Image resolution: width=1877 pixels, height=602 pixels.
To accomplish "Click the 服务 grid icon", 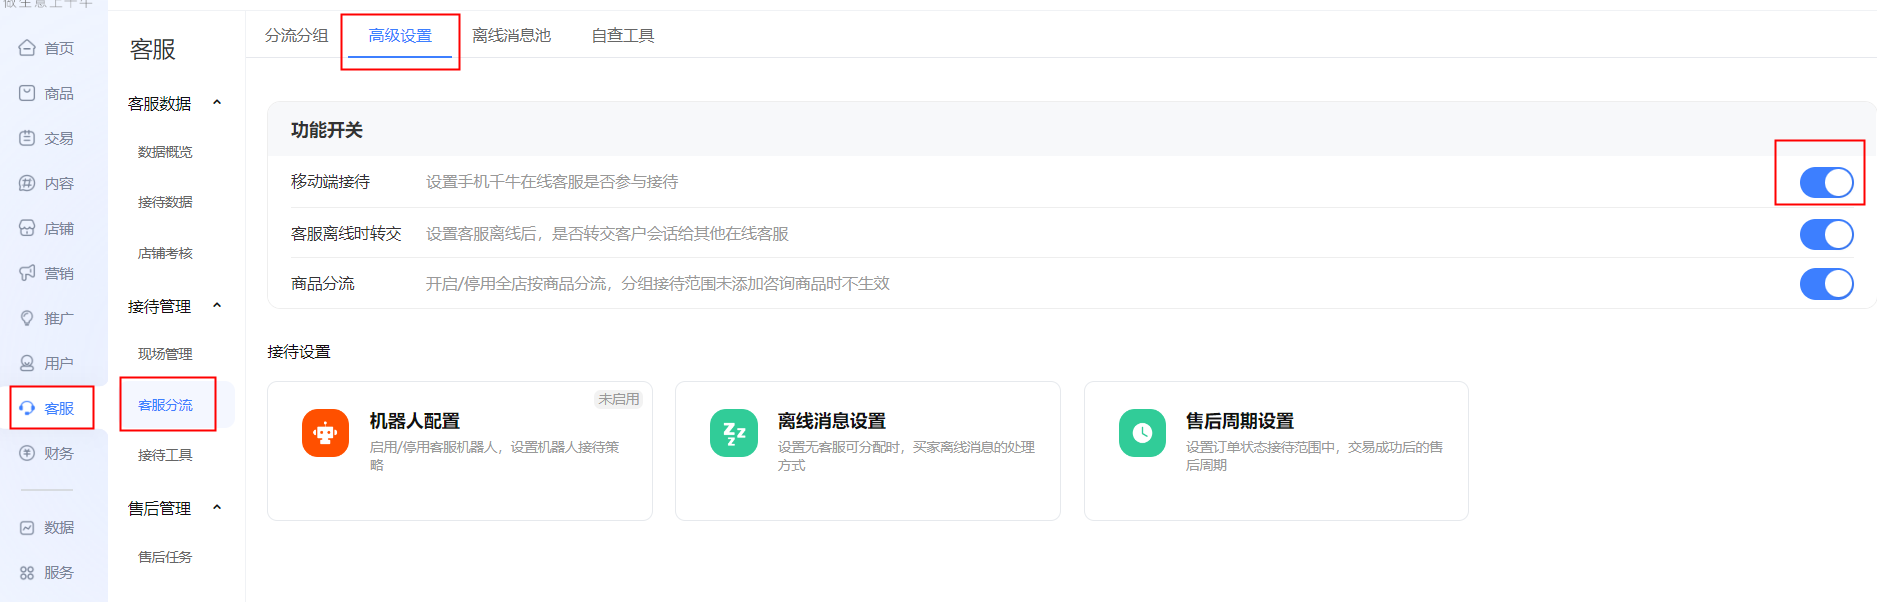I will [x=27, y=573].
